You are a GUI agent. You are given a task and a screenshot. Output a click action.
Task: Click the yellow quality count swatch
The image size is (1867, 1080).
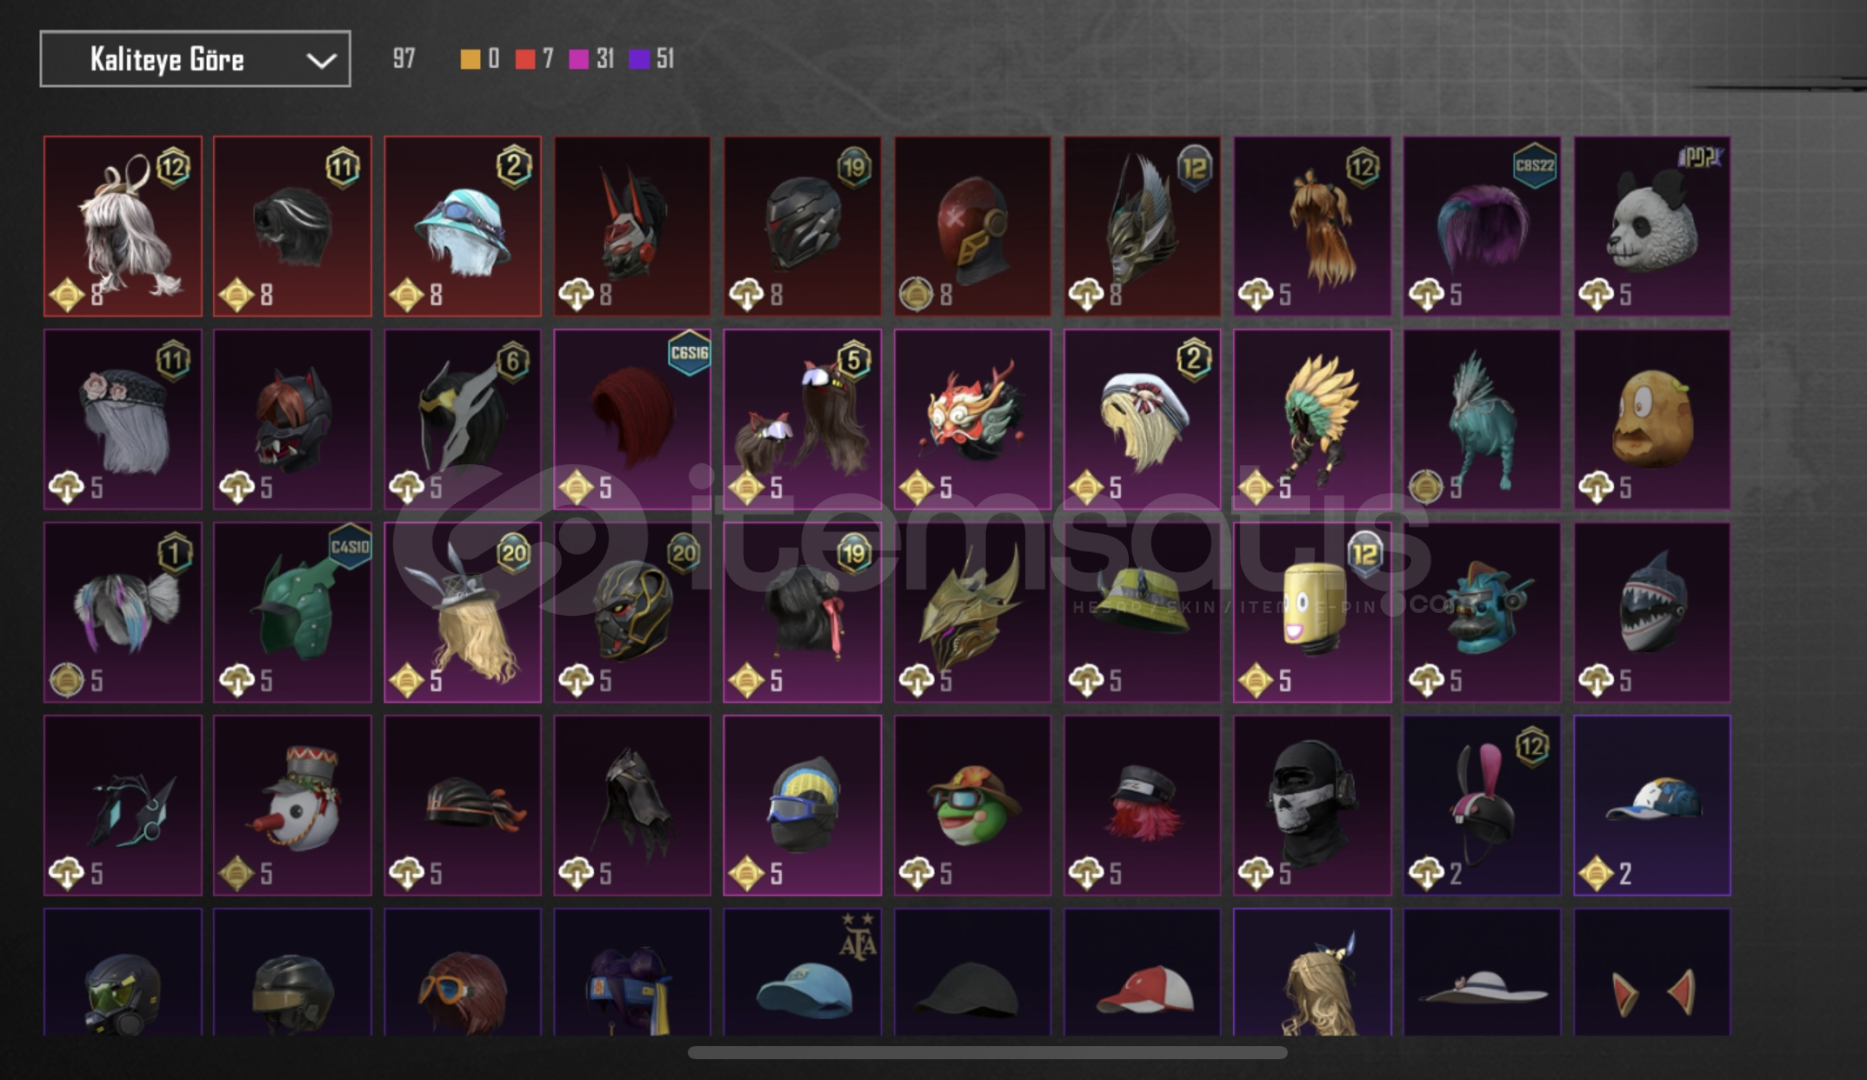(x=470, y=60)
